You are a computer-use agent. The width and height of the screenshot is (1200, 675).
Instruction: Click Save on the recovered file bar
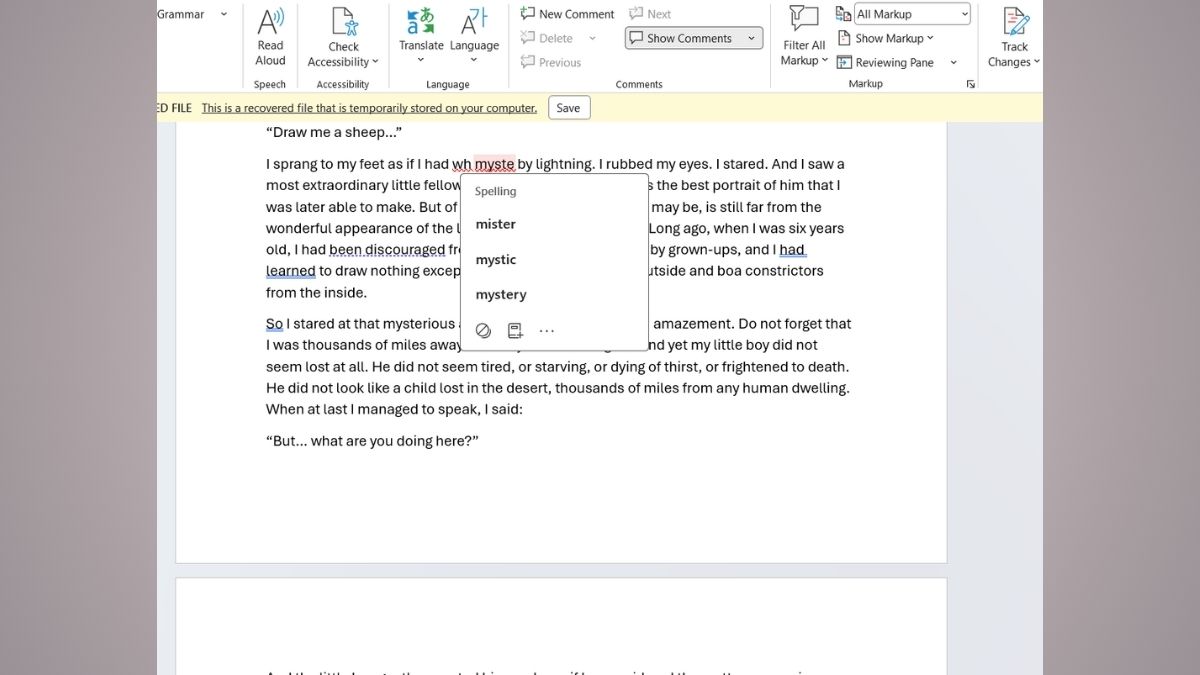[x=568, y=108]
